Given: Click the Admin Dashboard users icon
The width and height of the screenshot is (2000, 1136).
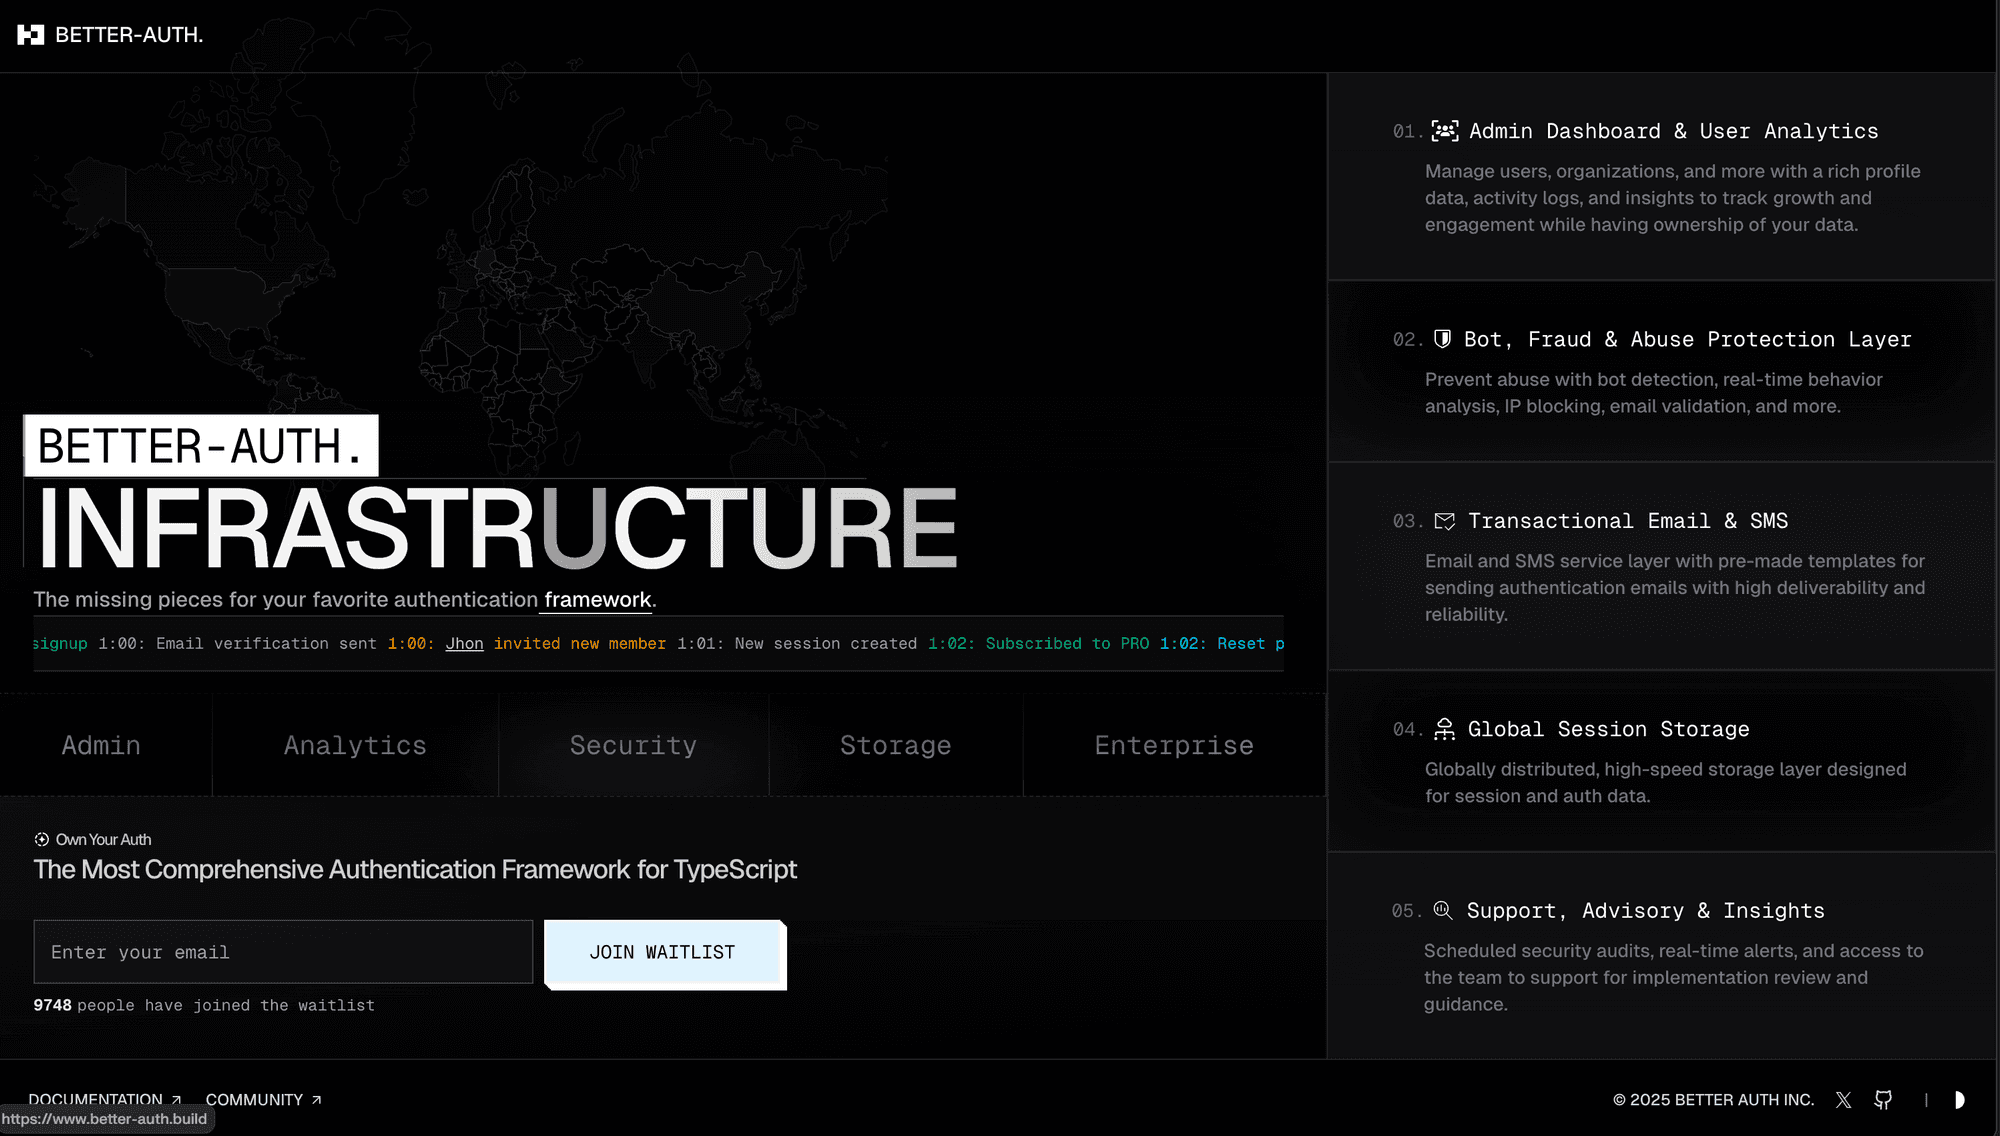Looking at the screenshot, I should [x=1444, y=131].
